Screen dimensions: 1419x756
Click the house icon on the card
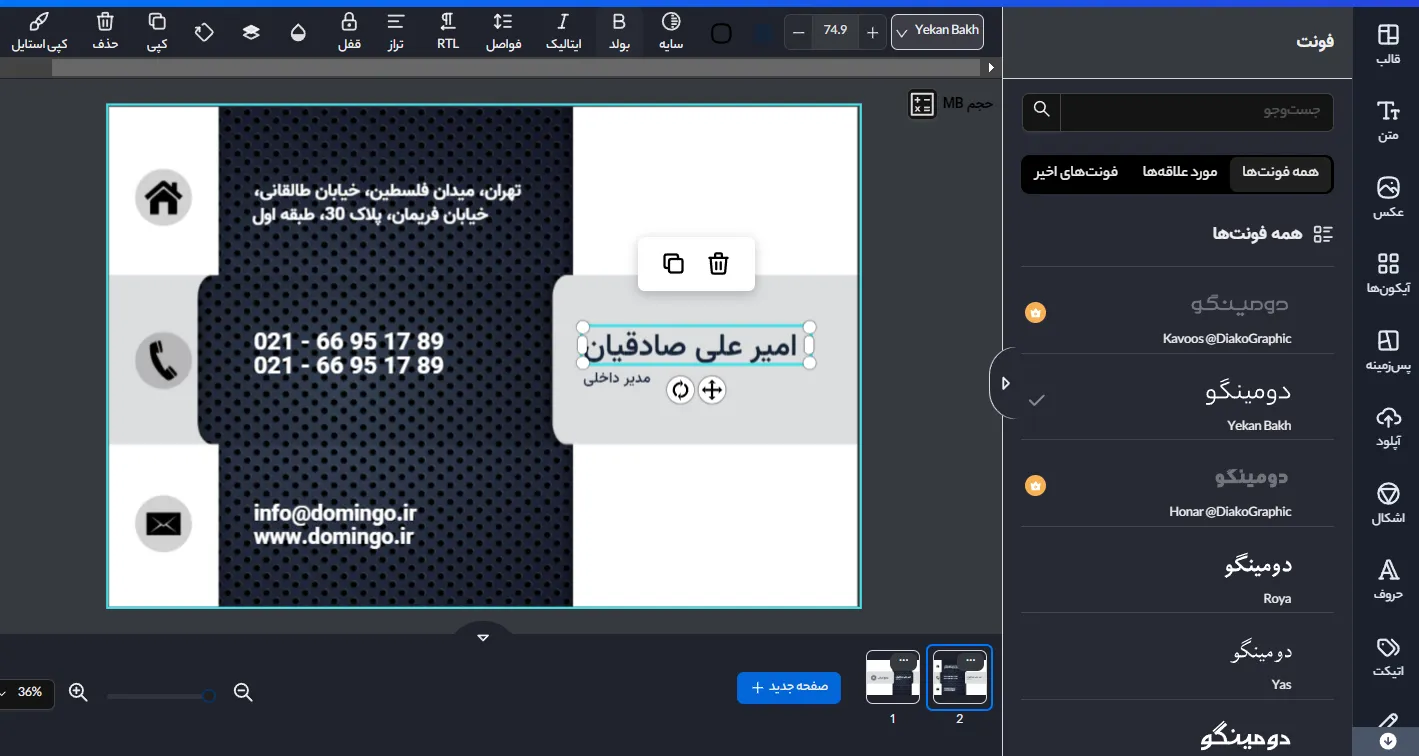163,197
